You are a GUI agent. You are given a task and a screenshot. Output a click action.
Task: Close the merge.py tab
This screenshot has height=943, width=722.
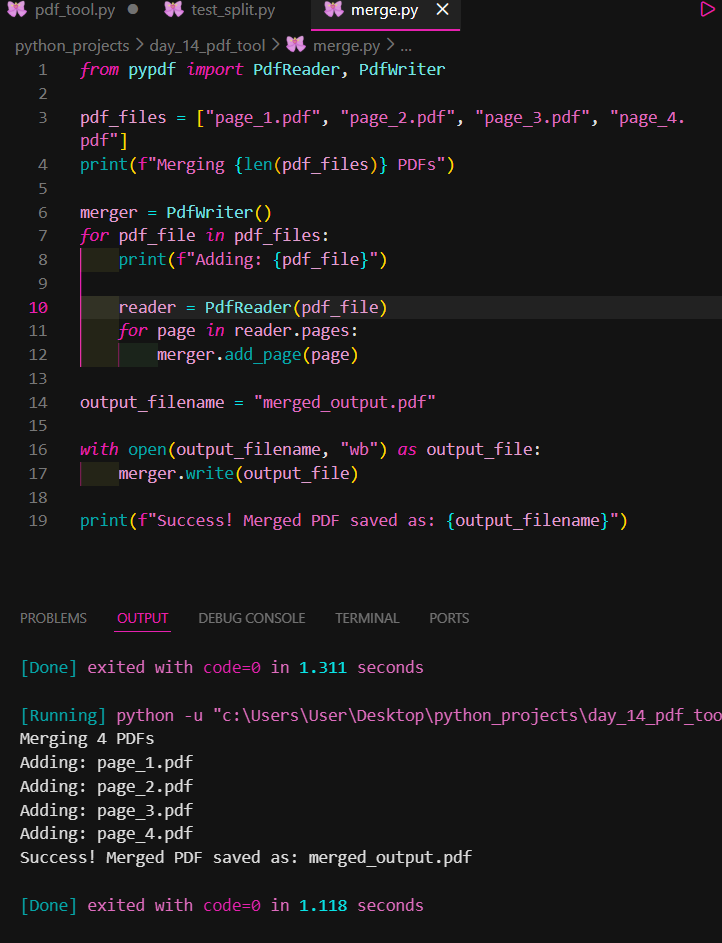pos(442,10)
